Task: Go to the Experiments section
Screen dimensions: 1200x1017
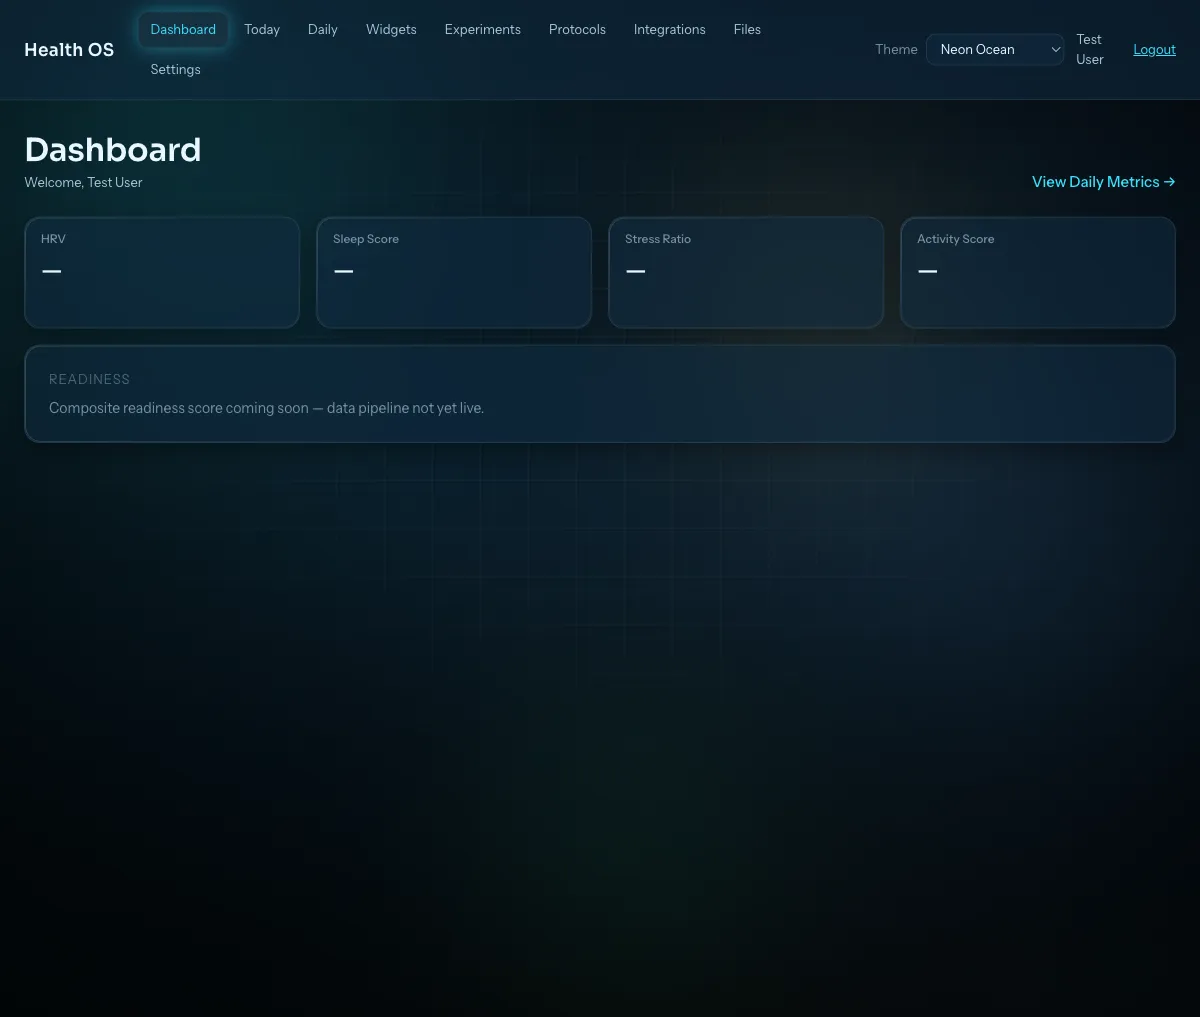Action: click(482, 29)
